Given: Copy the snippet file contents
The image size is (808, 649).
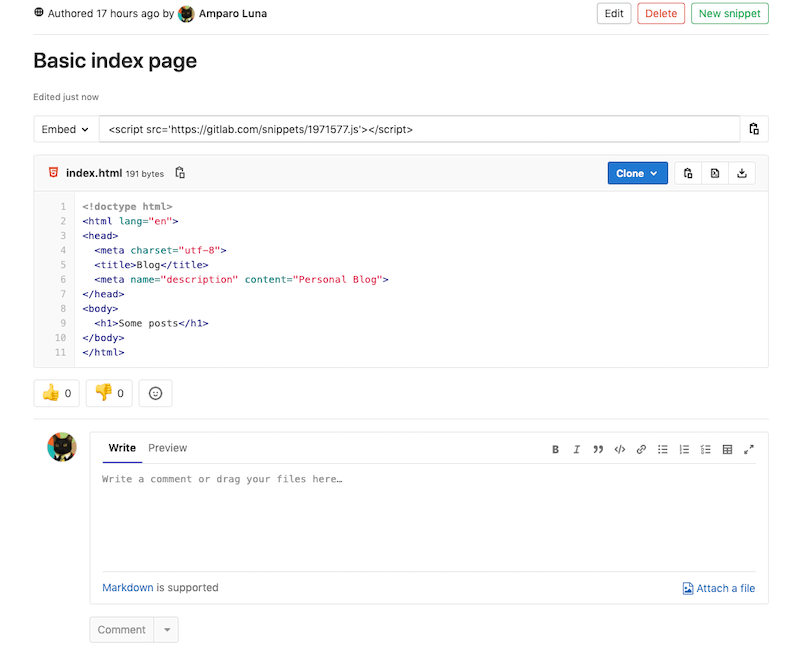Looking at the screenshot, I should [688, 172].
